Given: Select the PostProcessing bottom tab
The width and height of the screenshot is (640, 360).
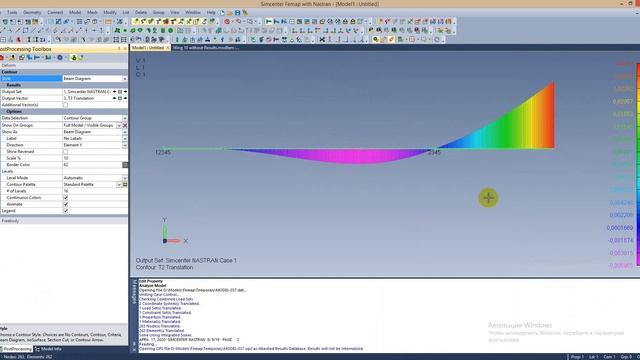Looking at the screenshot, I should point(16,349).
